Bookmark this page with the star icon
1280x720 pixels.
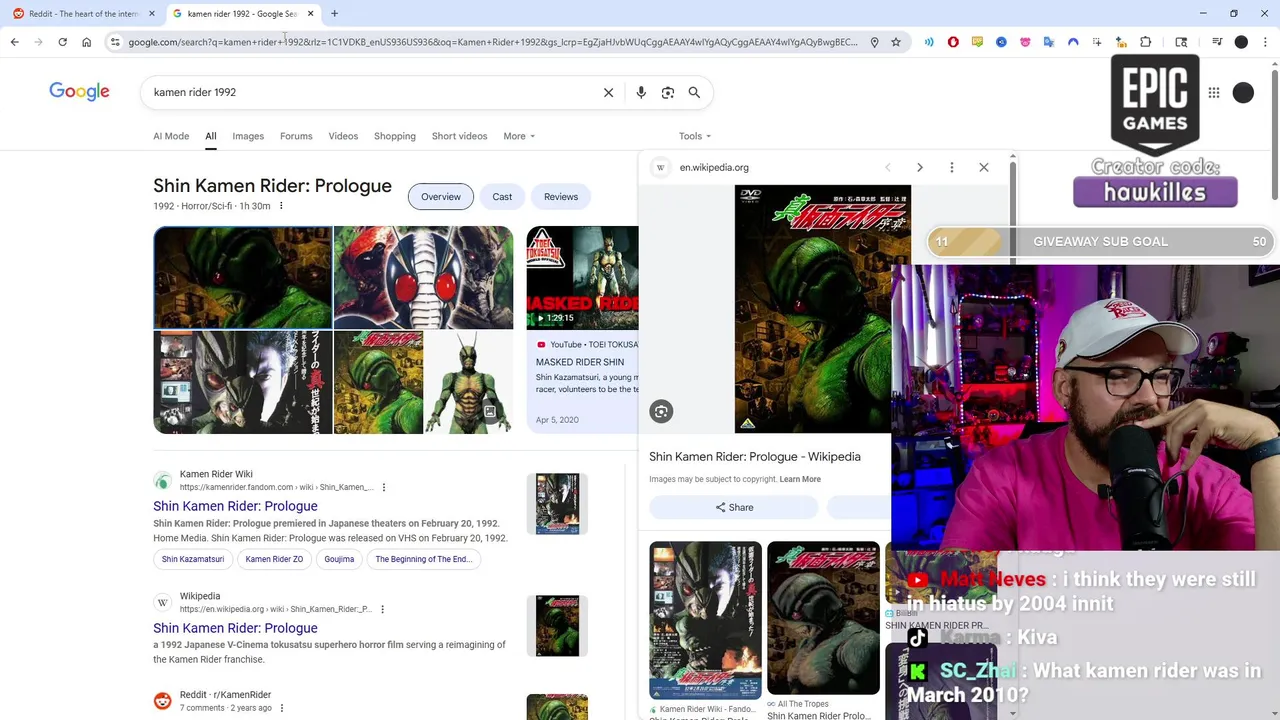[x=896, y=42]
